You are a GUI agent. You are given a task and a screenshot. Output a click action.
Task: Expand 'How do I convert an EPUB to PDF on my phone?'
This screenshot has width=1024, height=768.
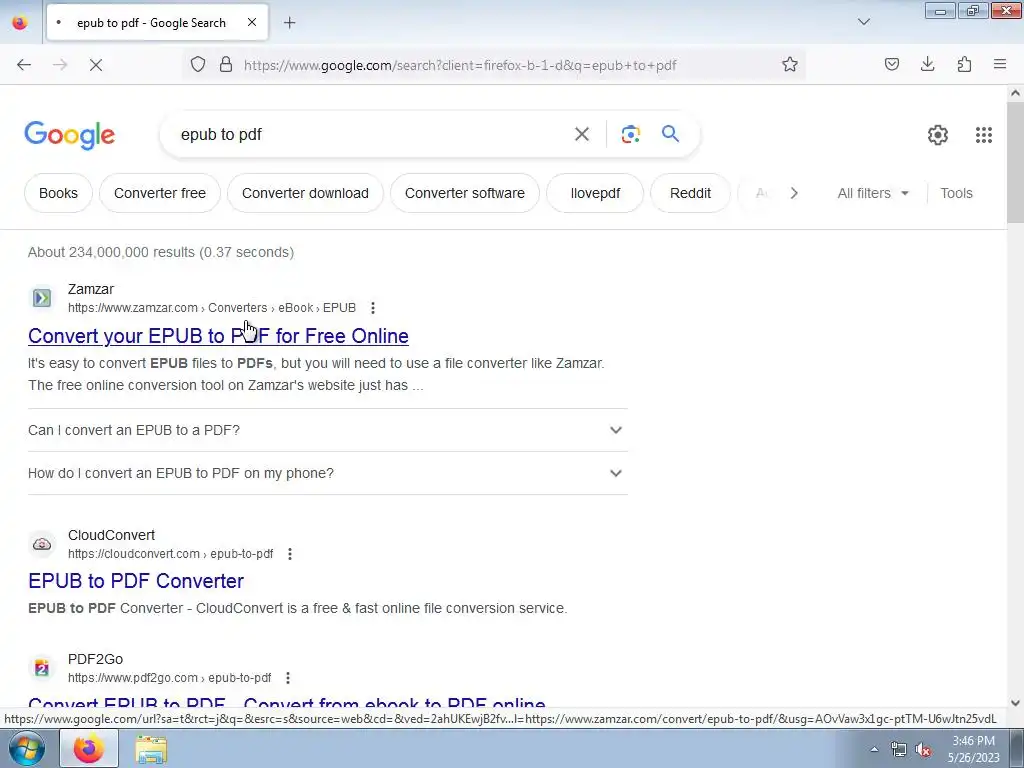coord(328,473)
